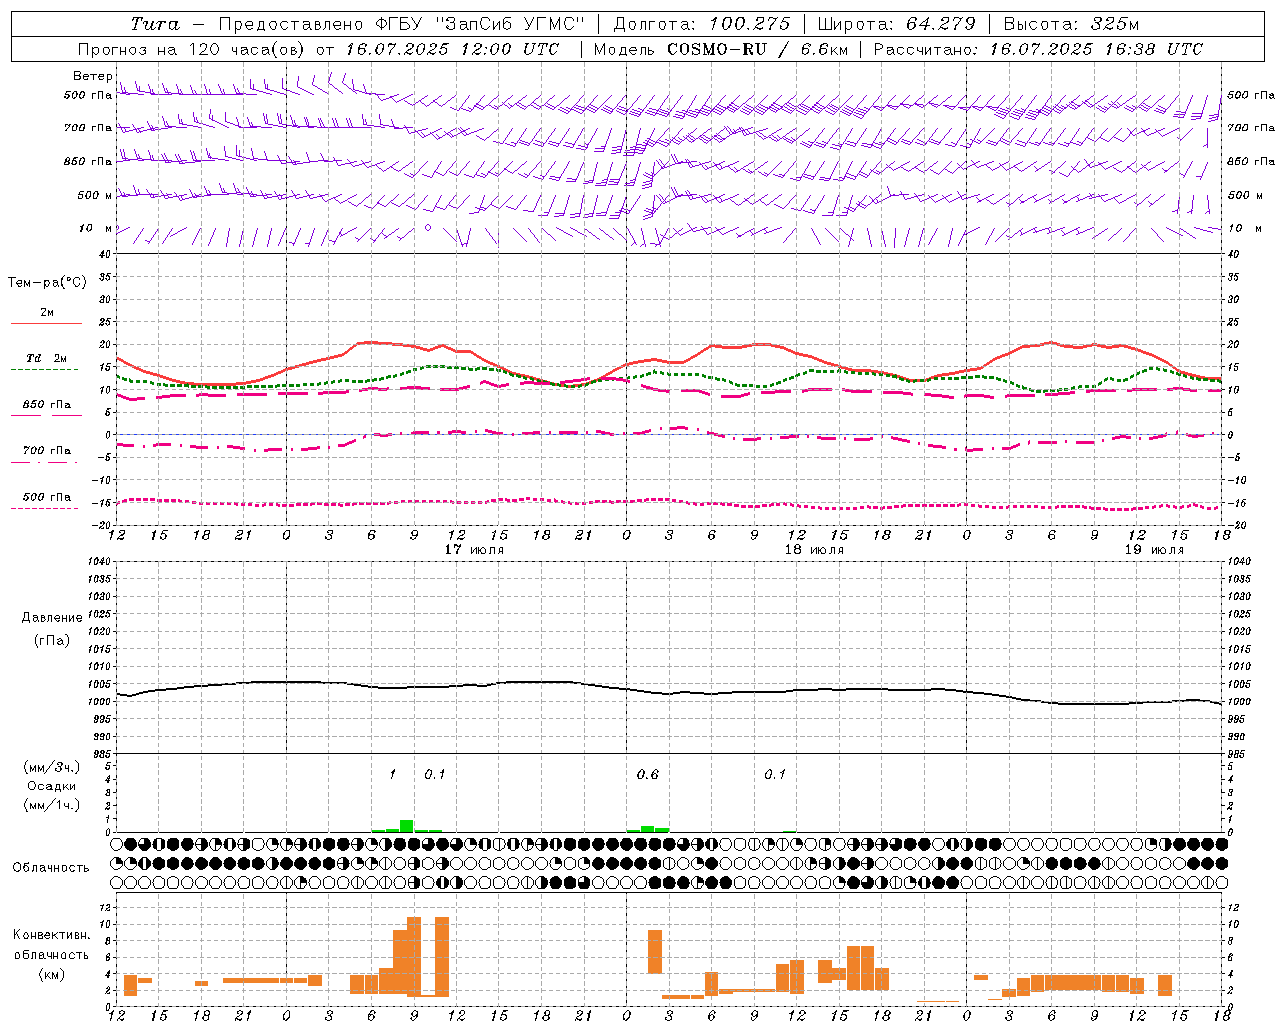The width and height of the screenshot is (1280, 1024).
Task: Click the tallest green precipitation bar on 17 июля
Action: [x=407, y=826]
